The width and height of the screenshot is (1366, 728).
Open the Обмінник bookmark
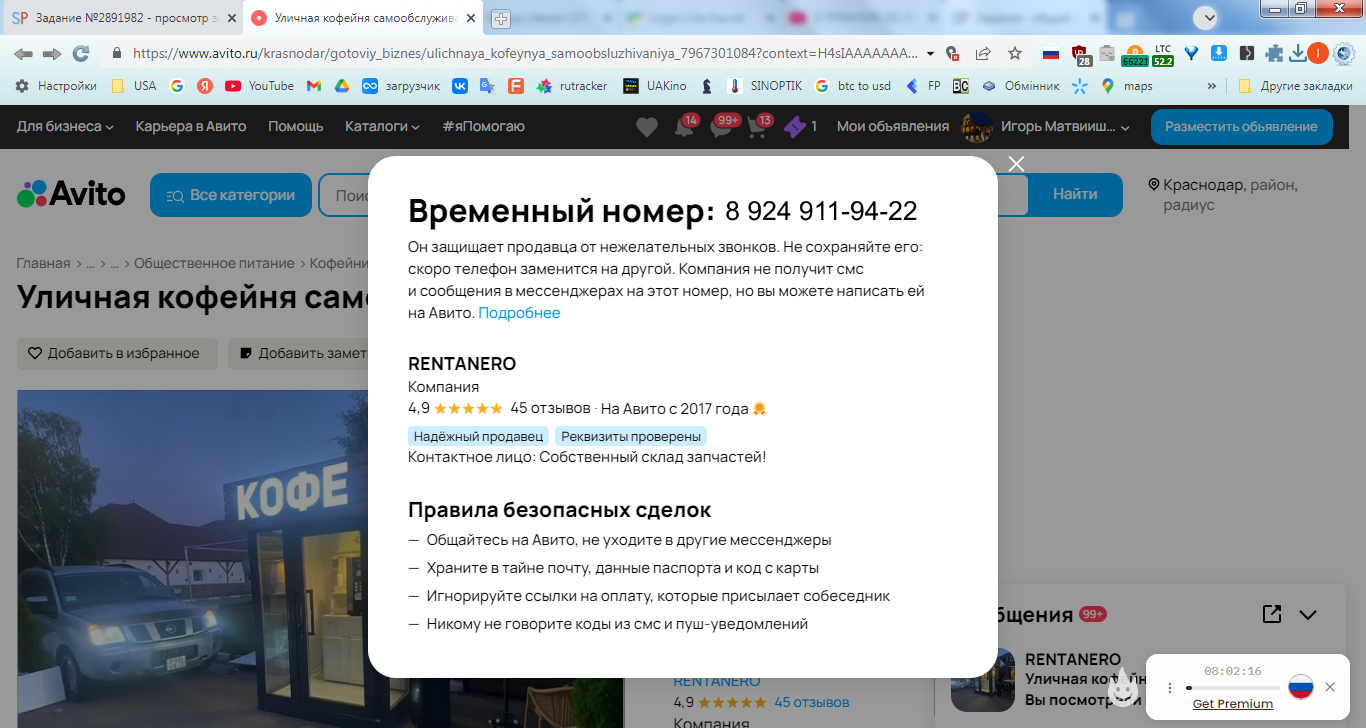click(x=1020, y=86)
